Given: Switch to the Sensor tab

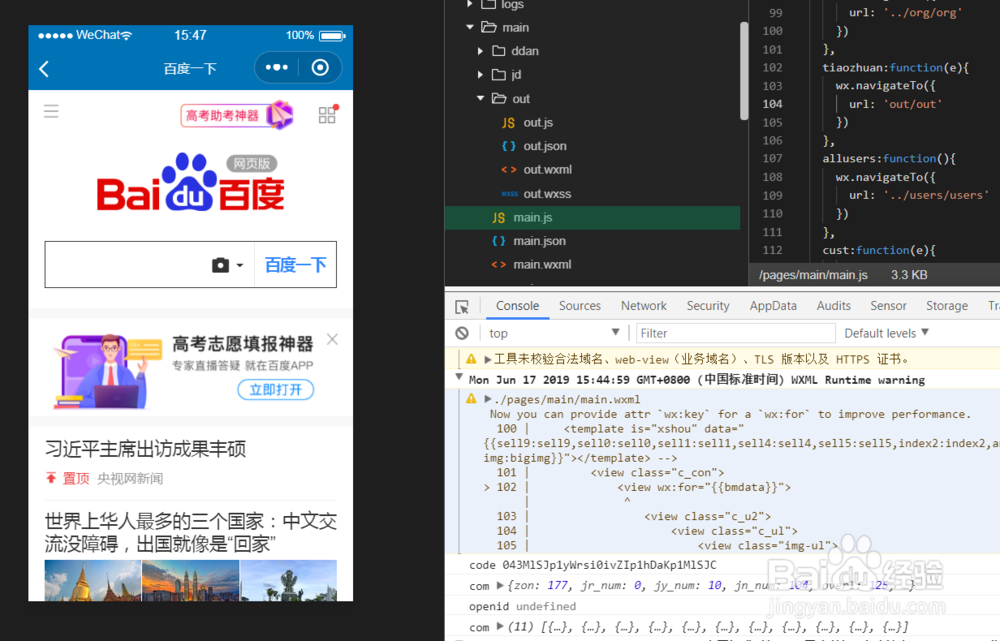Looking at the screenshot, I should [x=888, y=306].
